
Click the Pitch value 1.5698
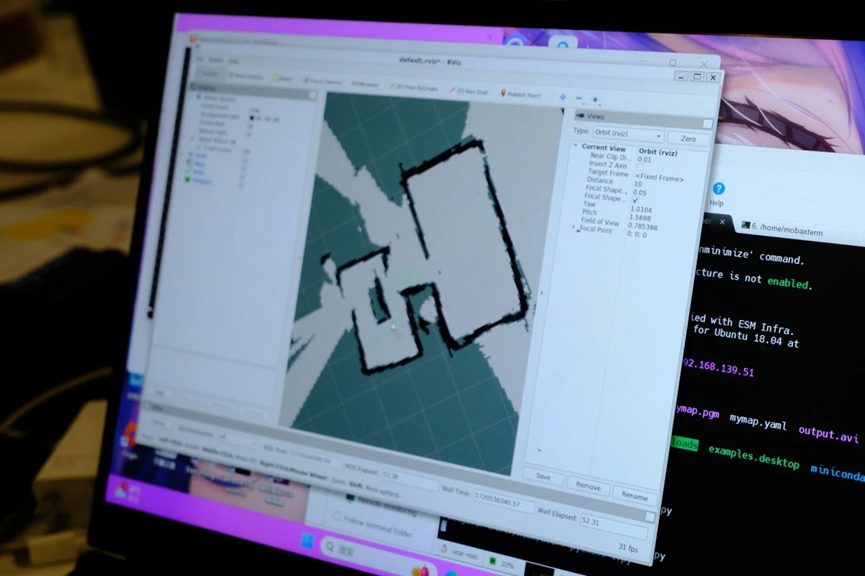[x=640, y=218]
